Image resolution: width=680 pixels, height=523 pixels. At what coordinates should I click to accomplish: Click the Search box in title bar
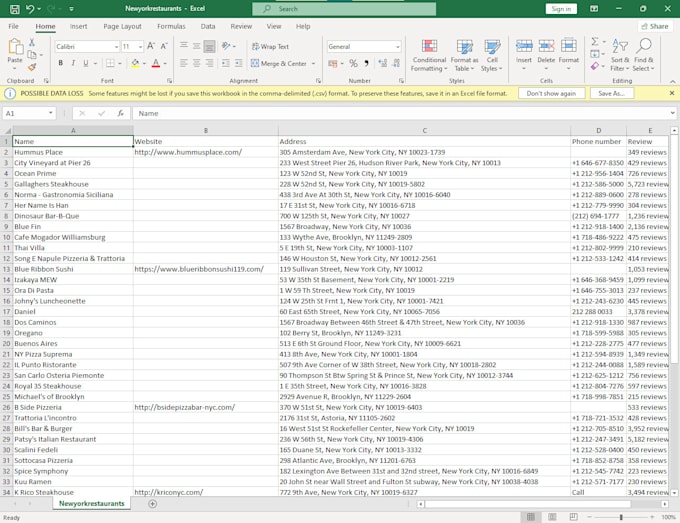(344, 9)
